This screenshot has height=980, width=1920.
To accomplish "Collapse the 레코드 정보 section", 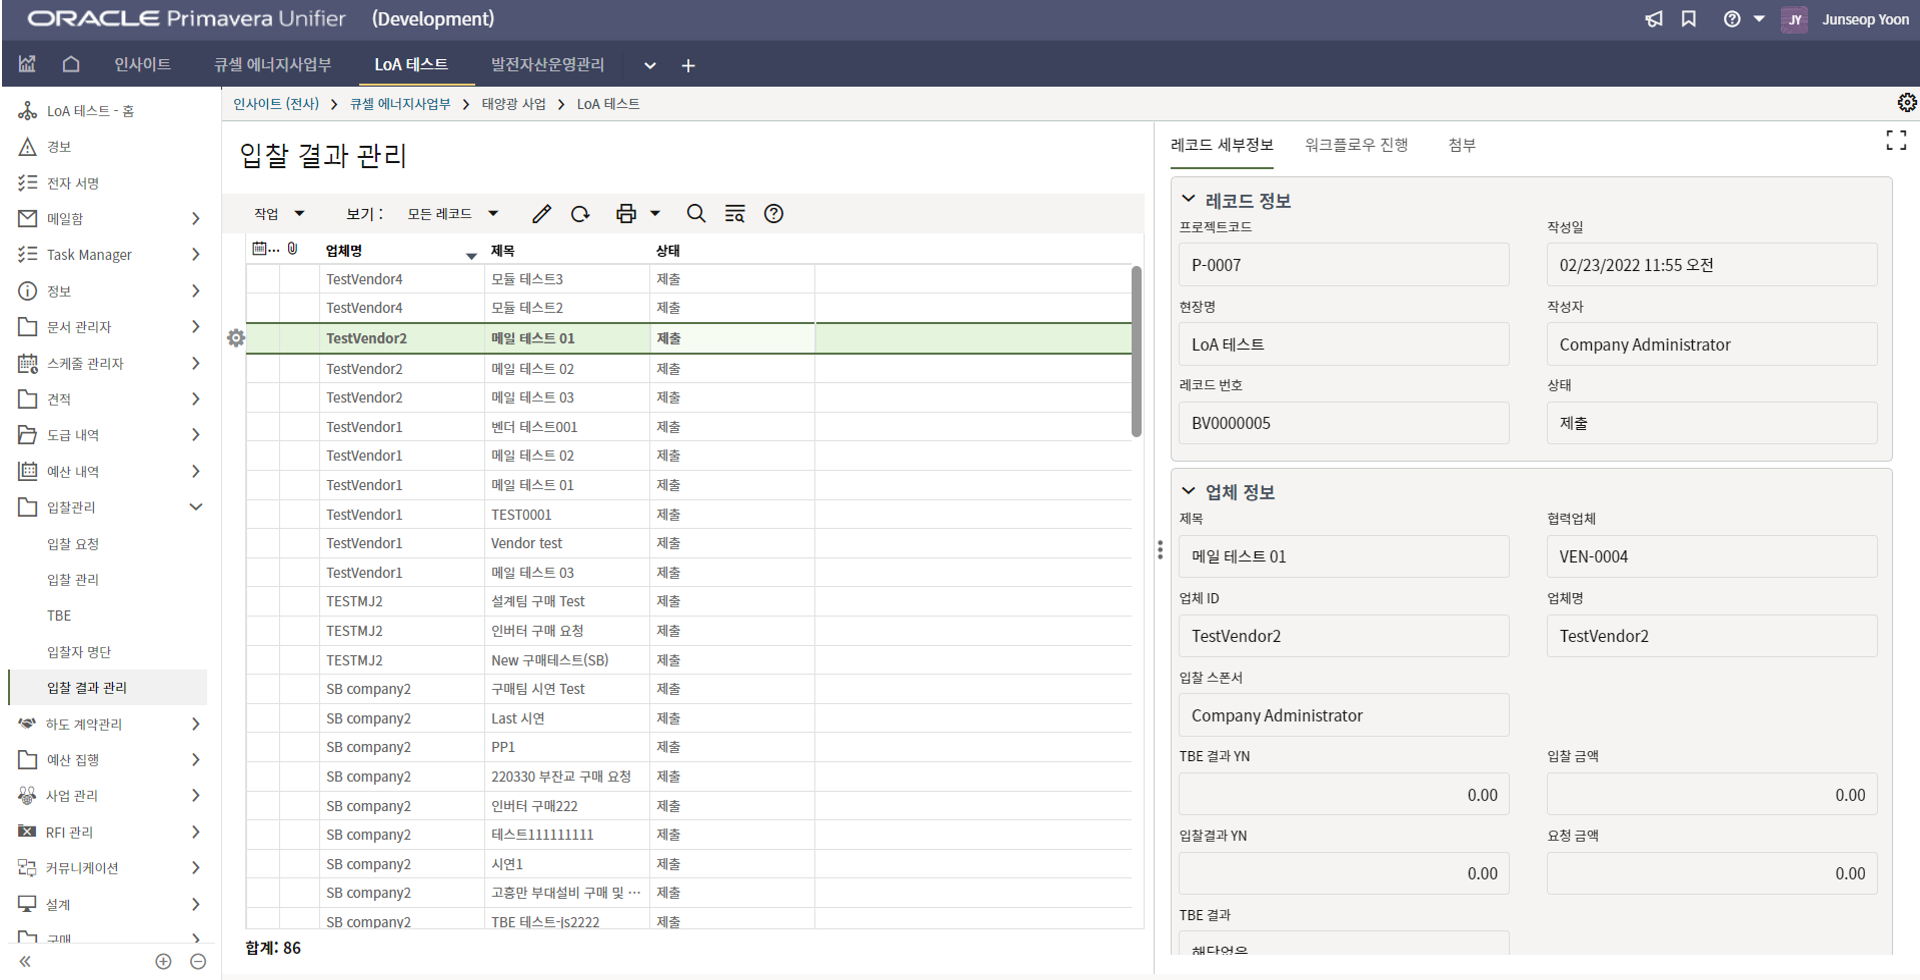I will pos(1188,200).
